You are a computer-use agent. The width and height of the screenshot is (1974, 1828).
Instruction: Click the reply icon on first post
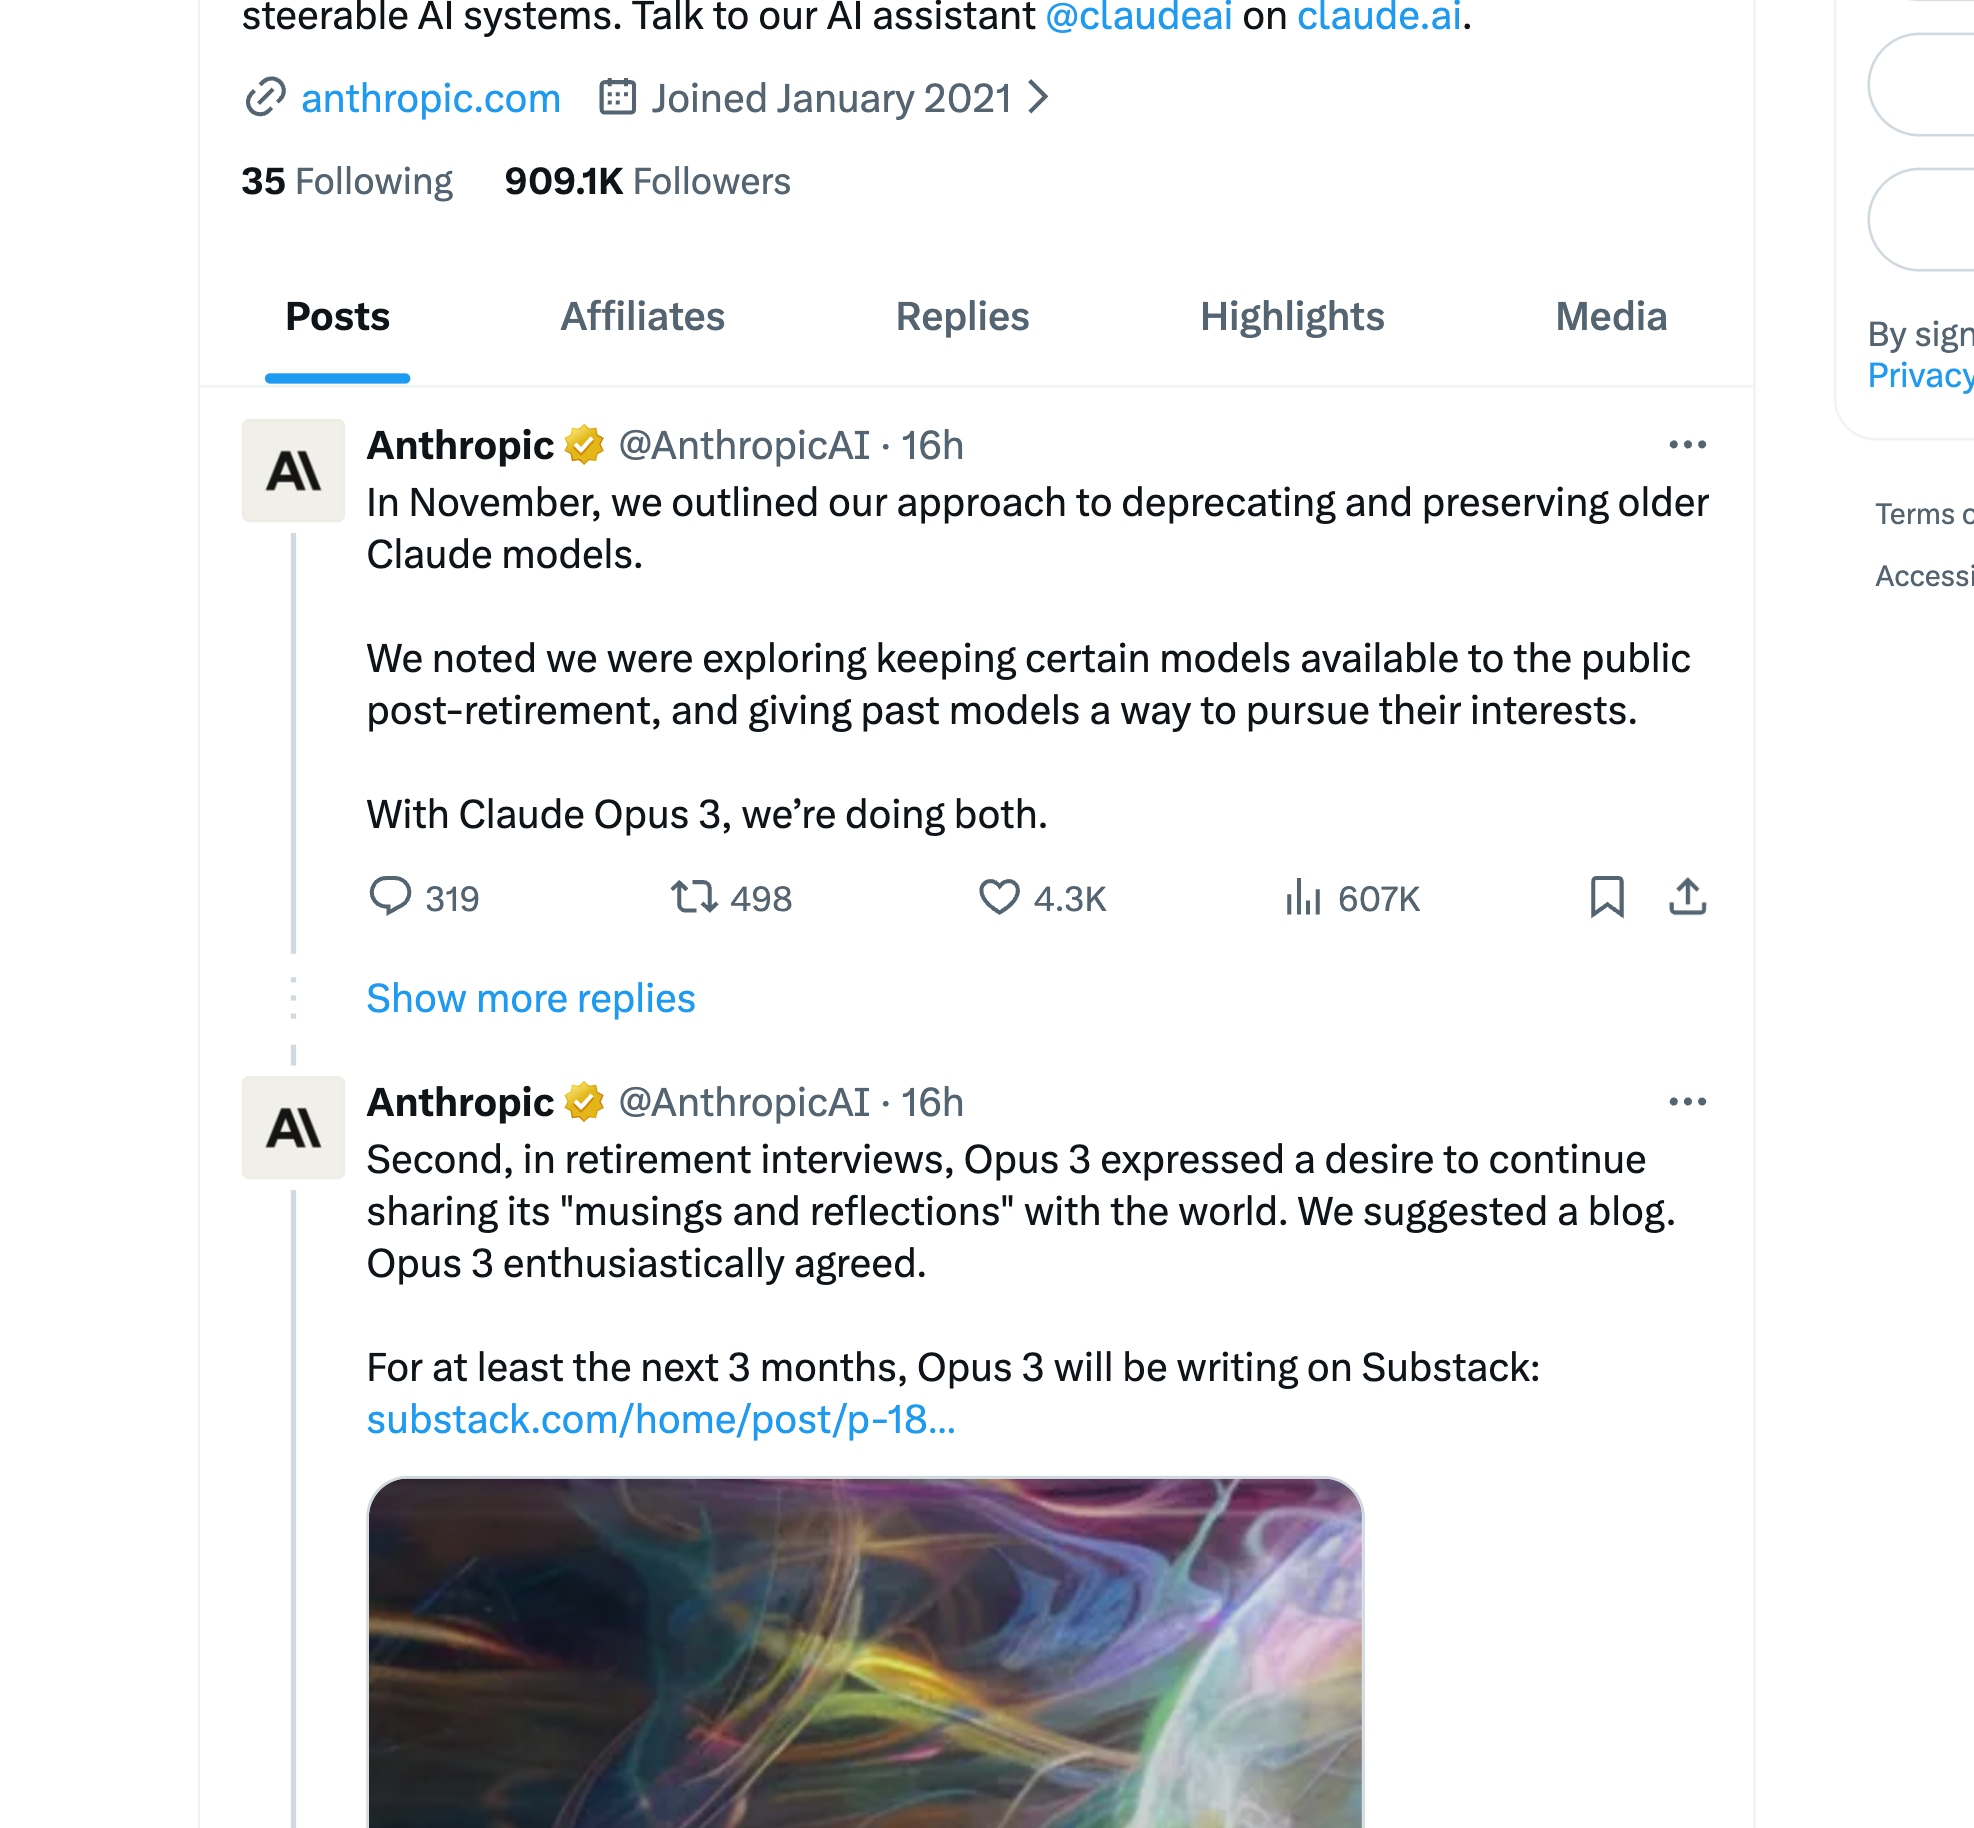(x=390, y=897)
